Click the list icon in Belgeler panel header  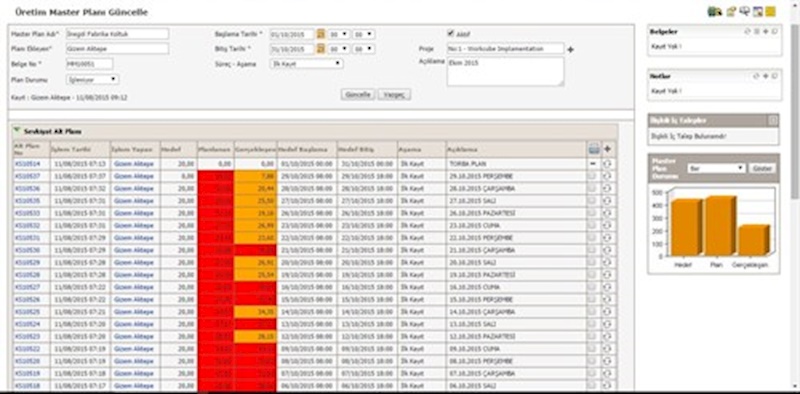point(757,32)
